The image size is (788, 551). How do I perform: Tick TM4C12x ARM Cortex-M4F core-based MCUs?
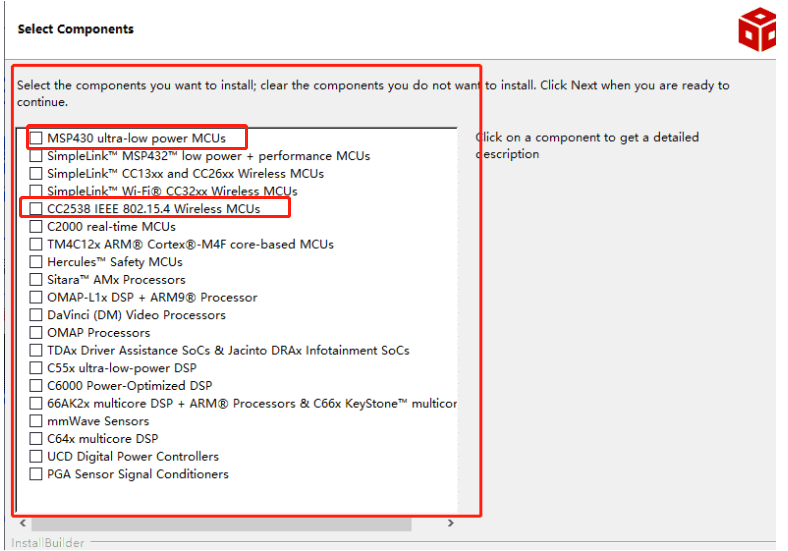pos(36,244)
